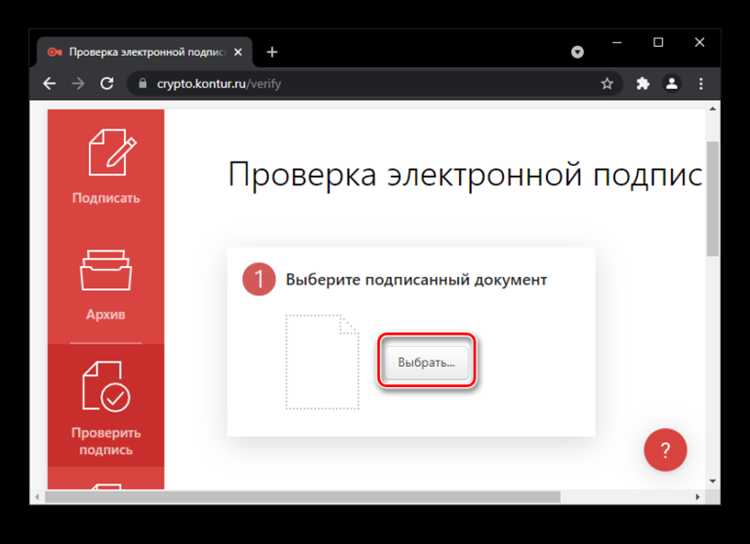This screenshot has height=544, width=750.
Task: Click the tab search dropdown circle
Action: click(577, 52)
